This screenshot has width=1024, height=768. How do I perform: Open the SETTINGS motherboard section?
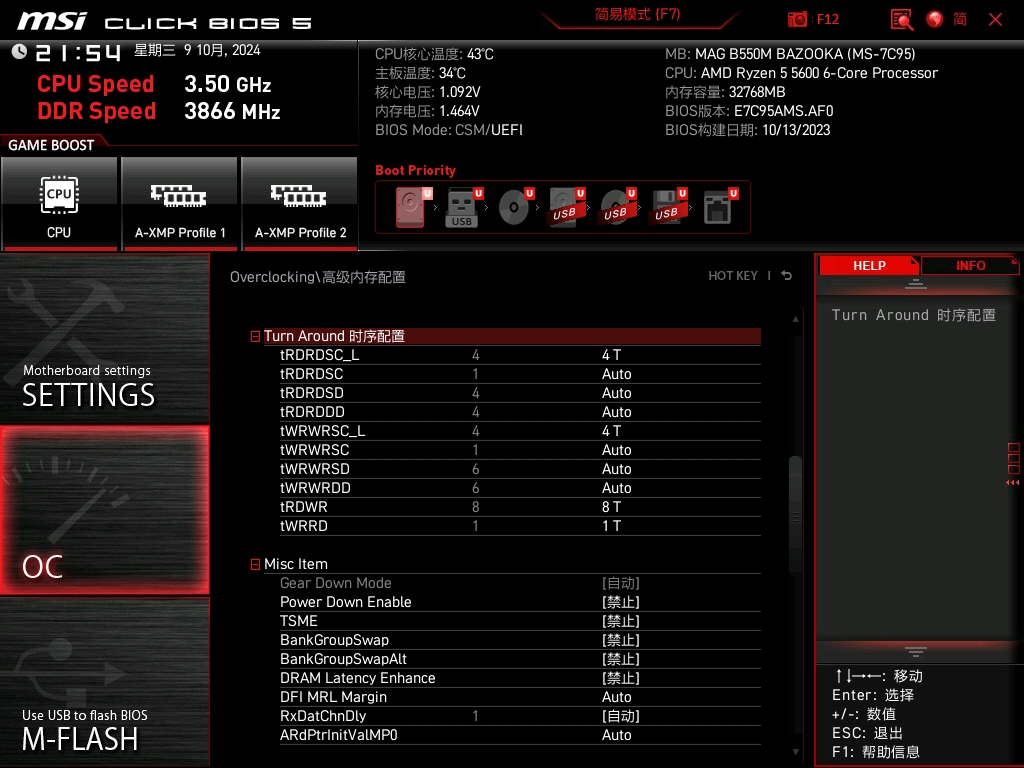point(104,338)
